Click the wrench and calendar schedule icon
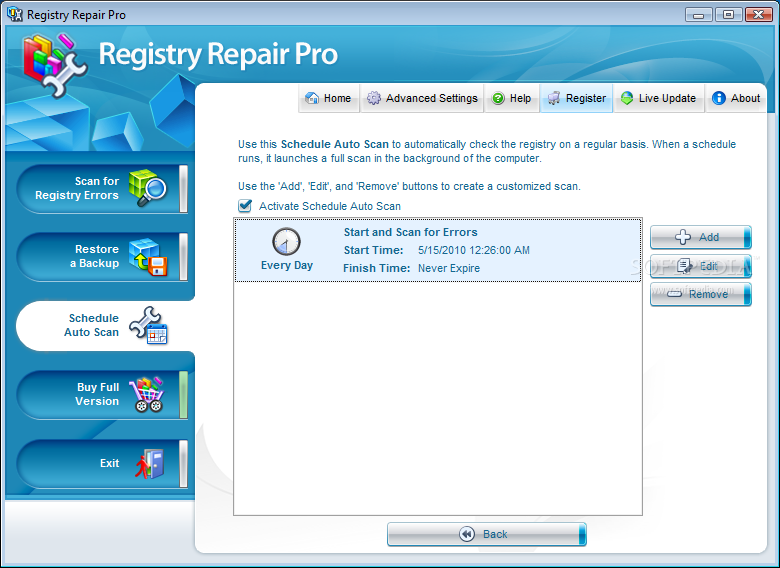780x568 pixels. tap(148, 325)
